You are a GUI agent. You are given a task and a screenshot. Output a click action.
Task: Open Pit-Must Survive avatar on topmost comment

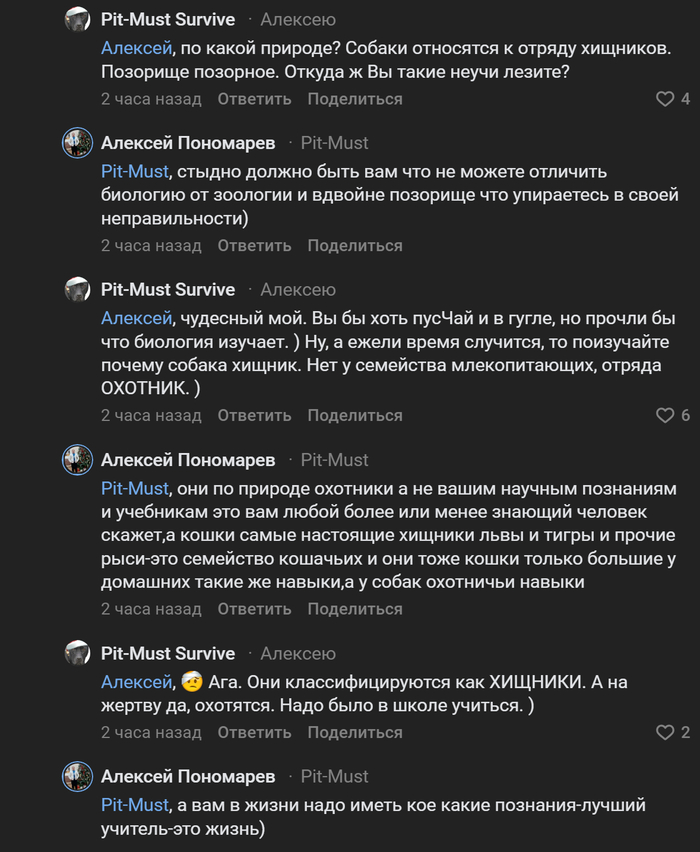(x=78, y=20)
